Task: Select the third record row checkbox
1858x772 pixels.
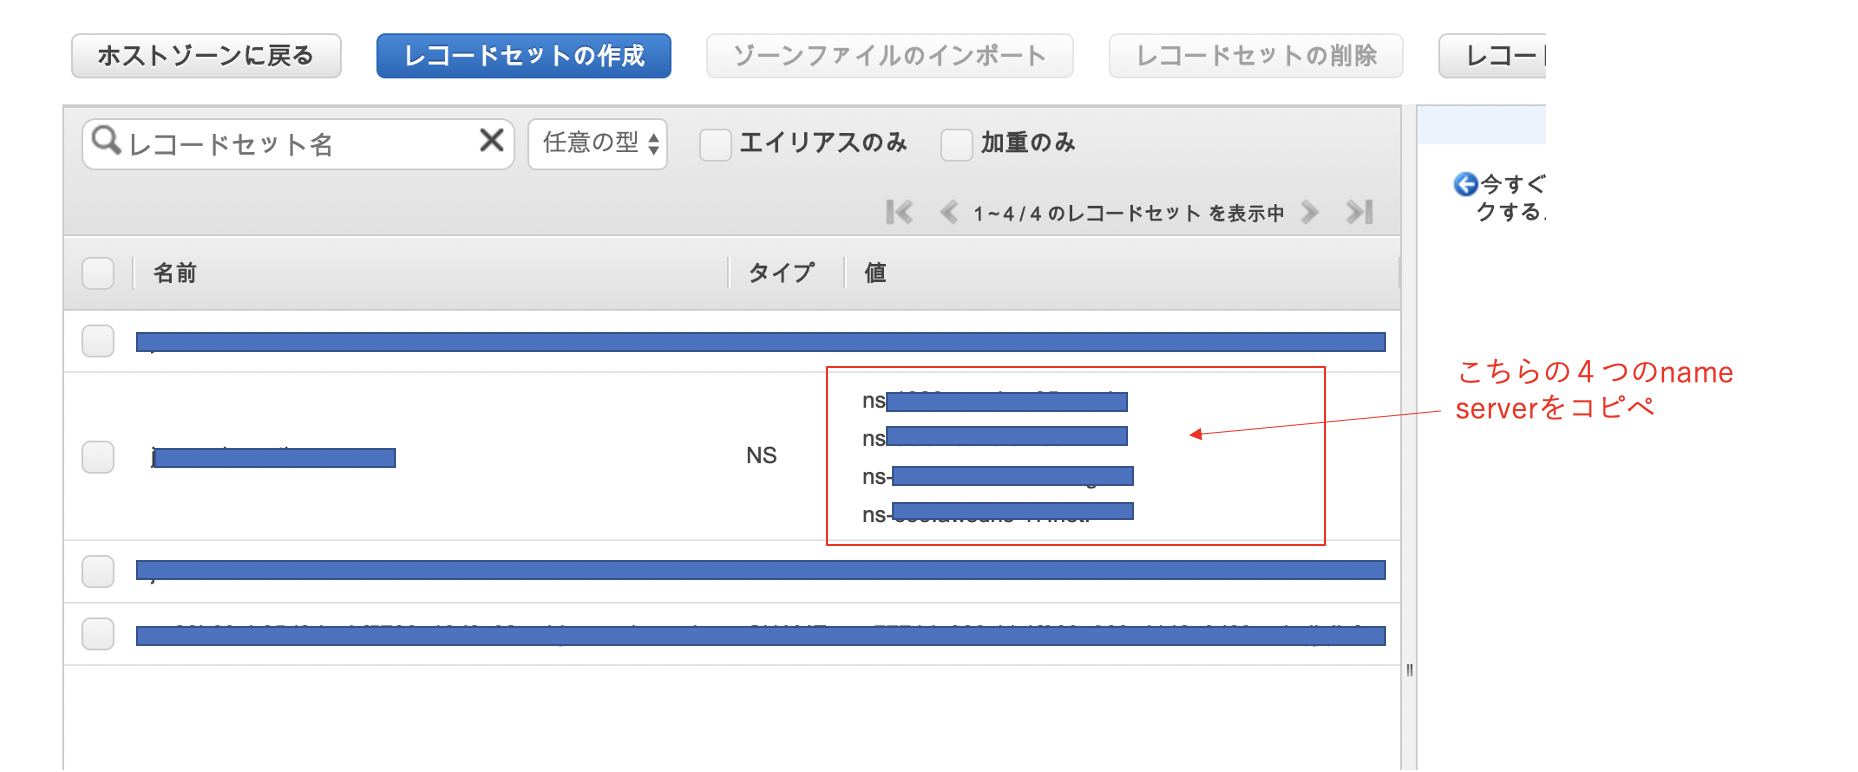Action: pos(98,571)
